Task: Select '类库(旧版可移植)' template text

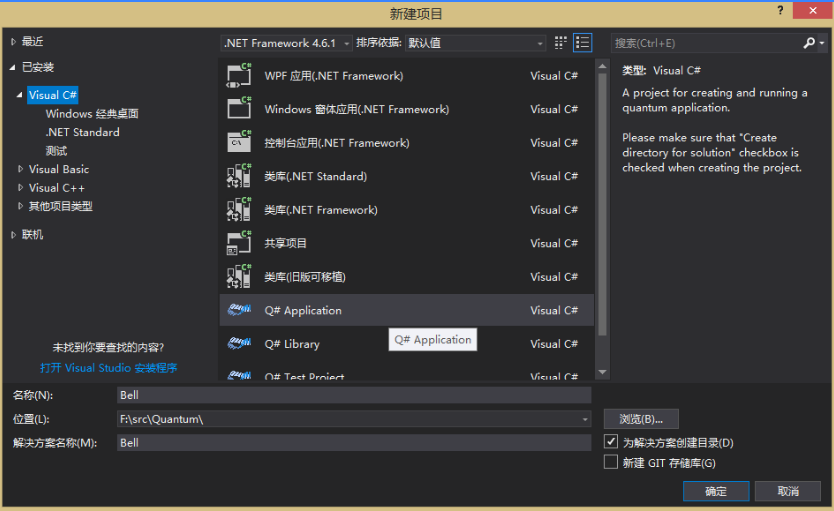Action: pyautogui.click(x=305, y=277)
